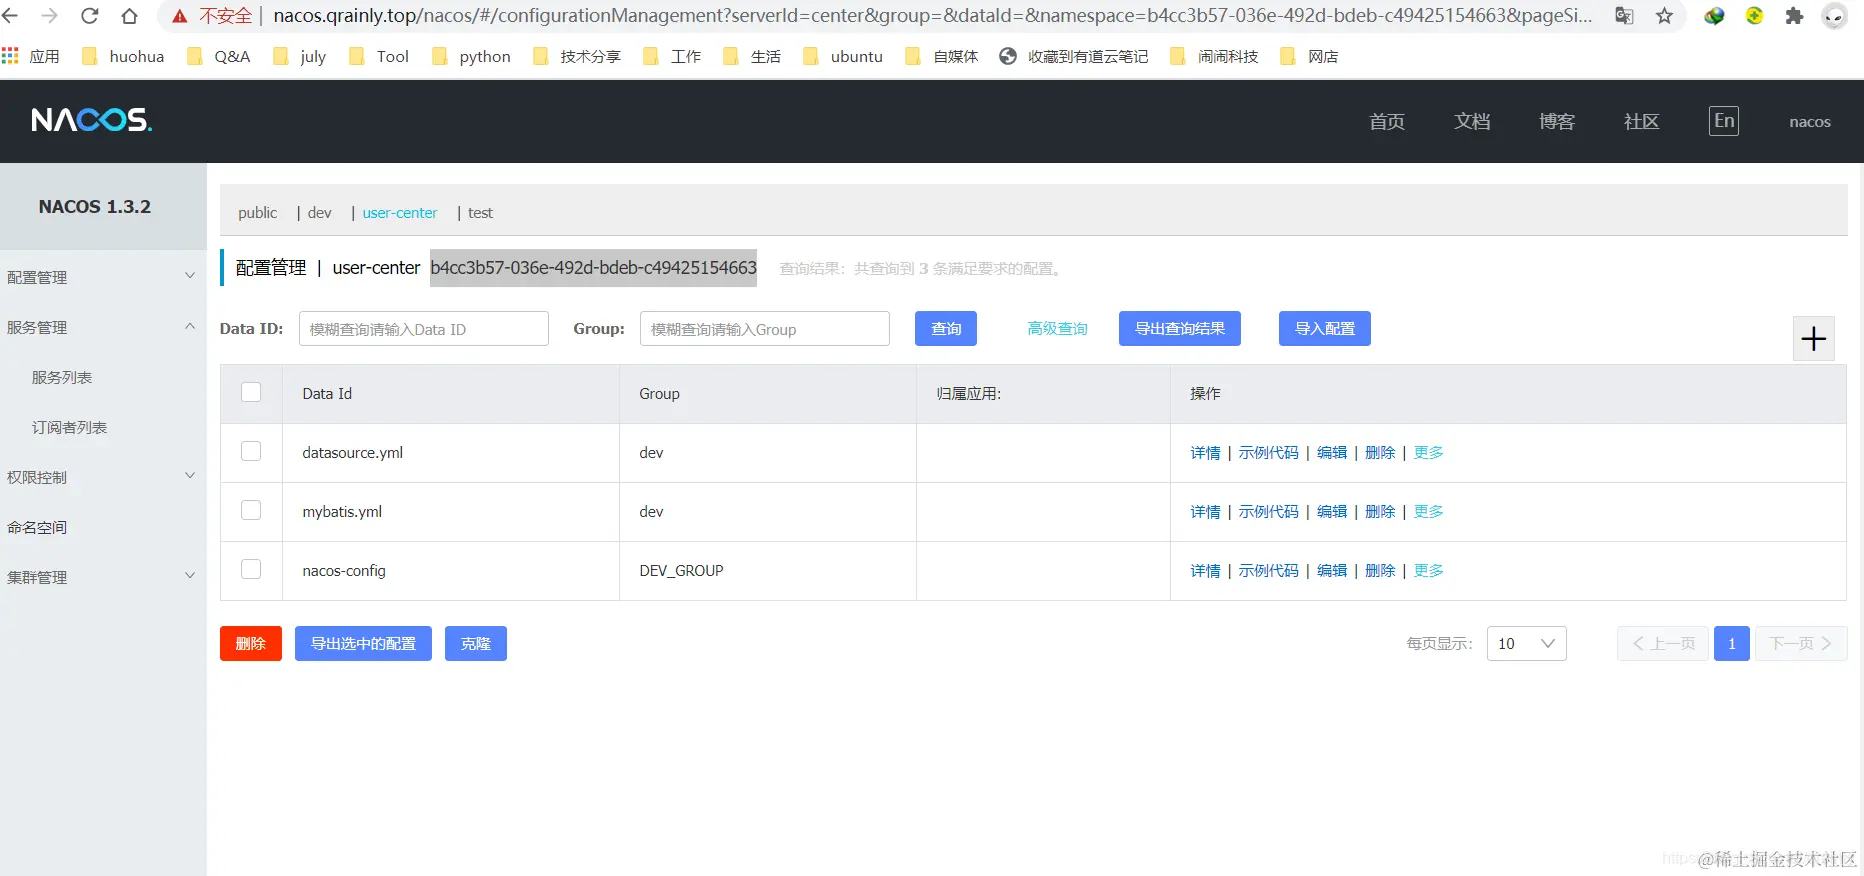Switch language with En button
The width and height of the screenshot is (1864, 876).
[x=1724, y=121]
